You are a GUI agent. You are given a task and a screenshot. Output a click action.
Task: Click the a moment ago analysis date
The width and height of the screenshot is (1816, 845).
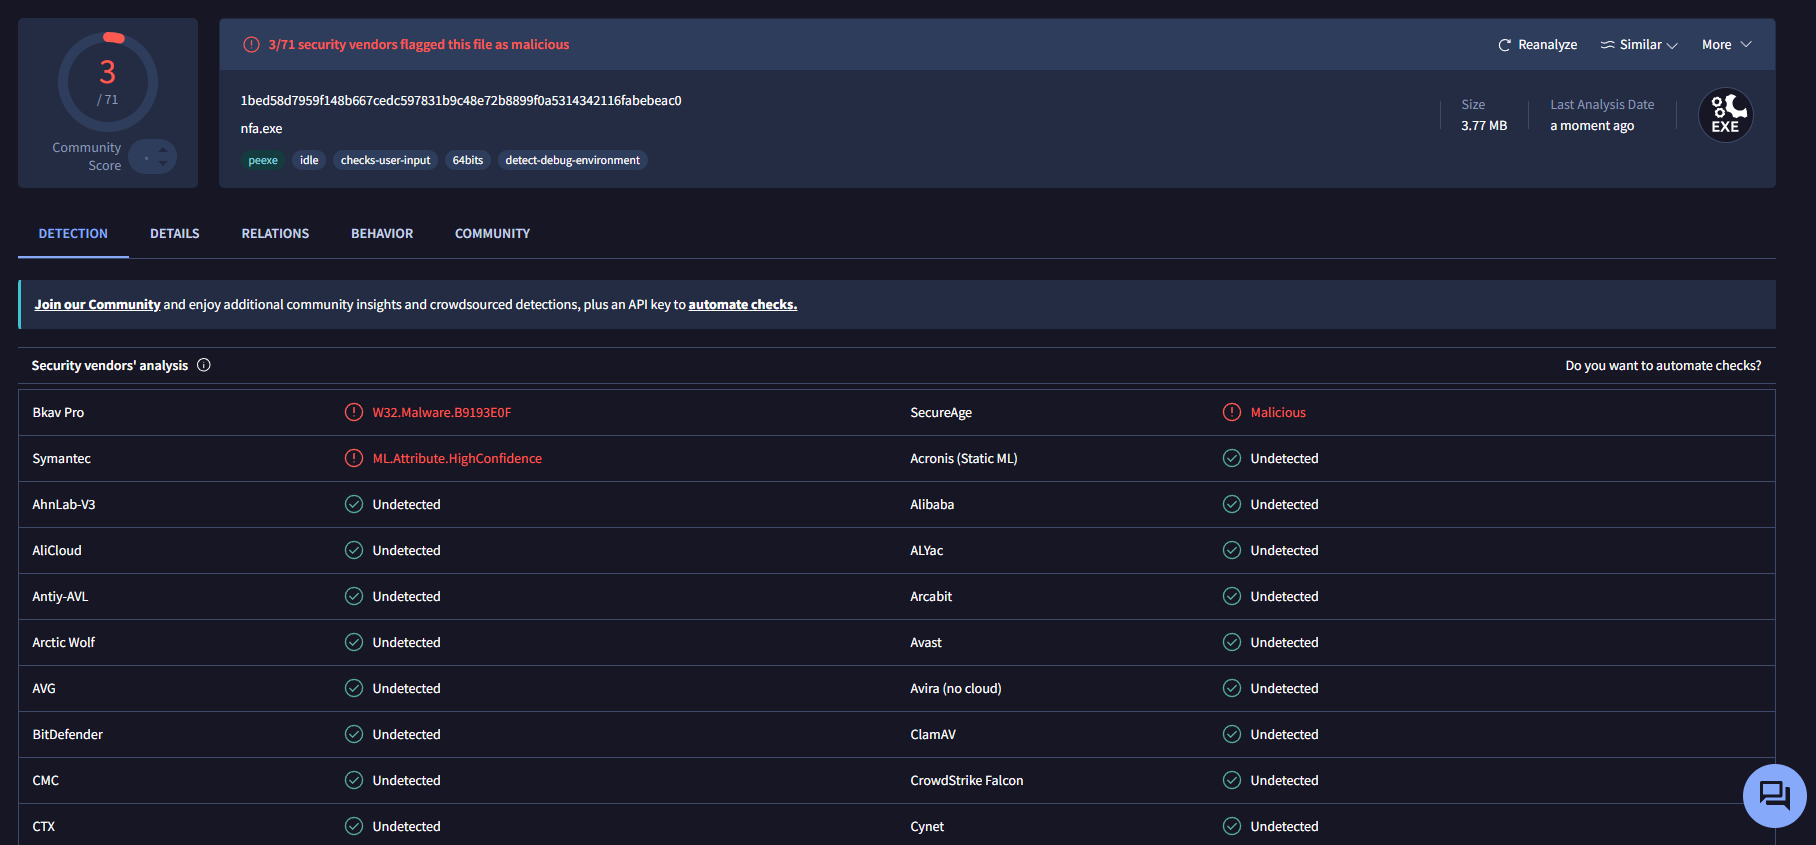(x=1592, y=126)
